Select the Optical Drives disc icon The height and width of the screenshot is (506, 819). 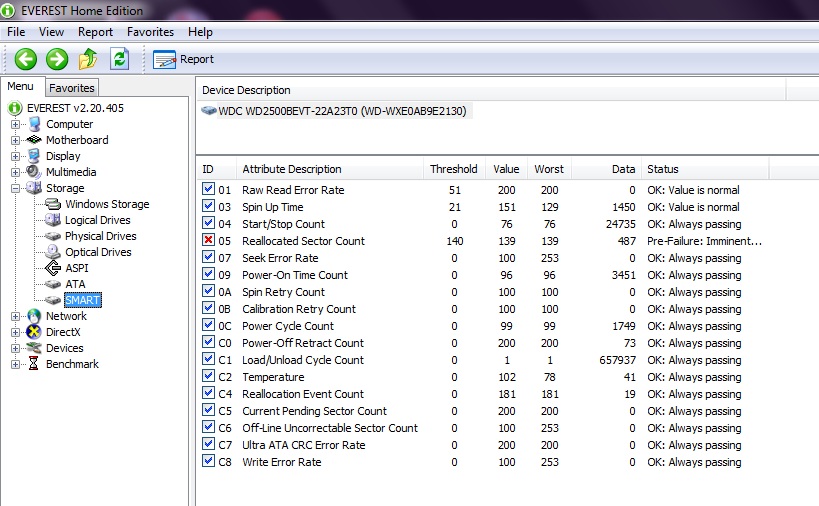53,252
